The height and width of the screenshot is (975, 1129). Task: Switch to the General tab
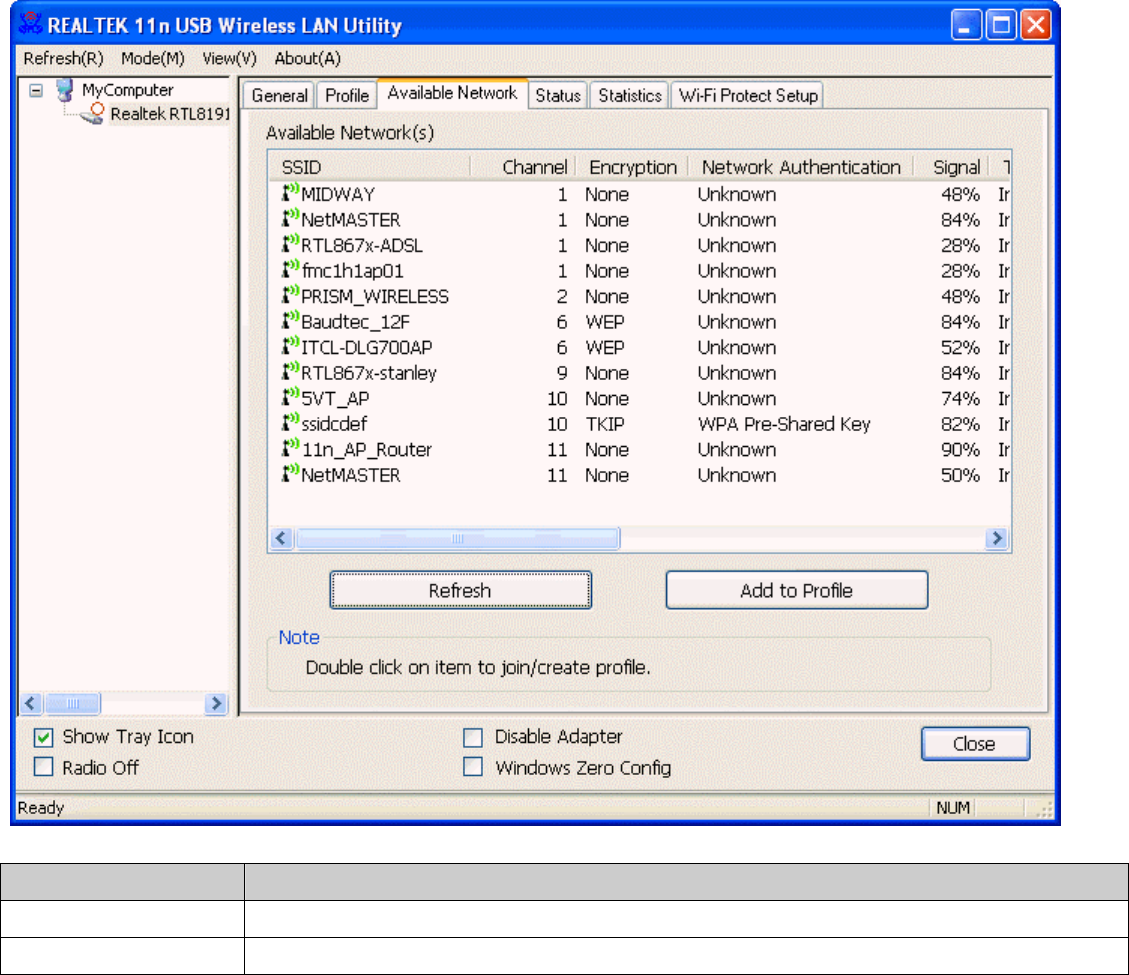click(279, 96)
